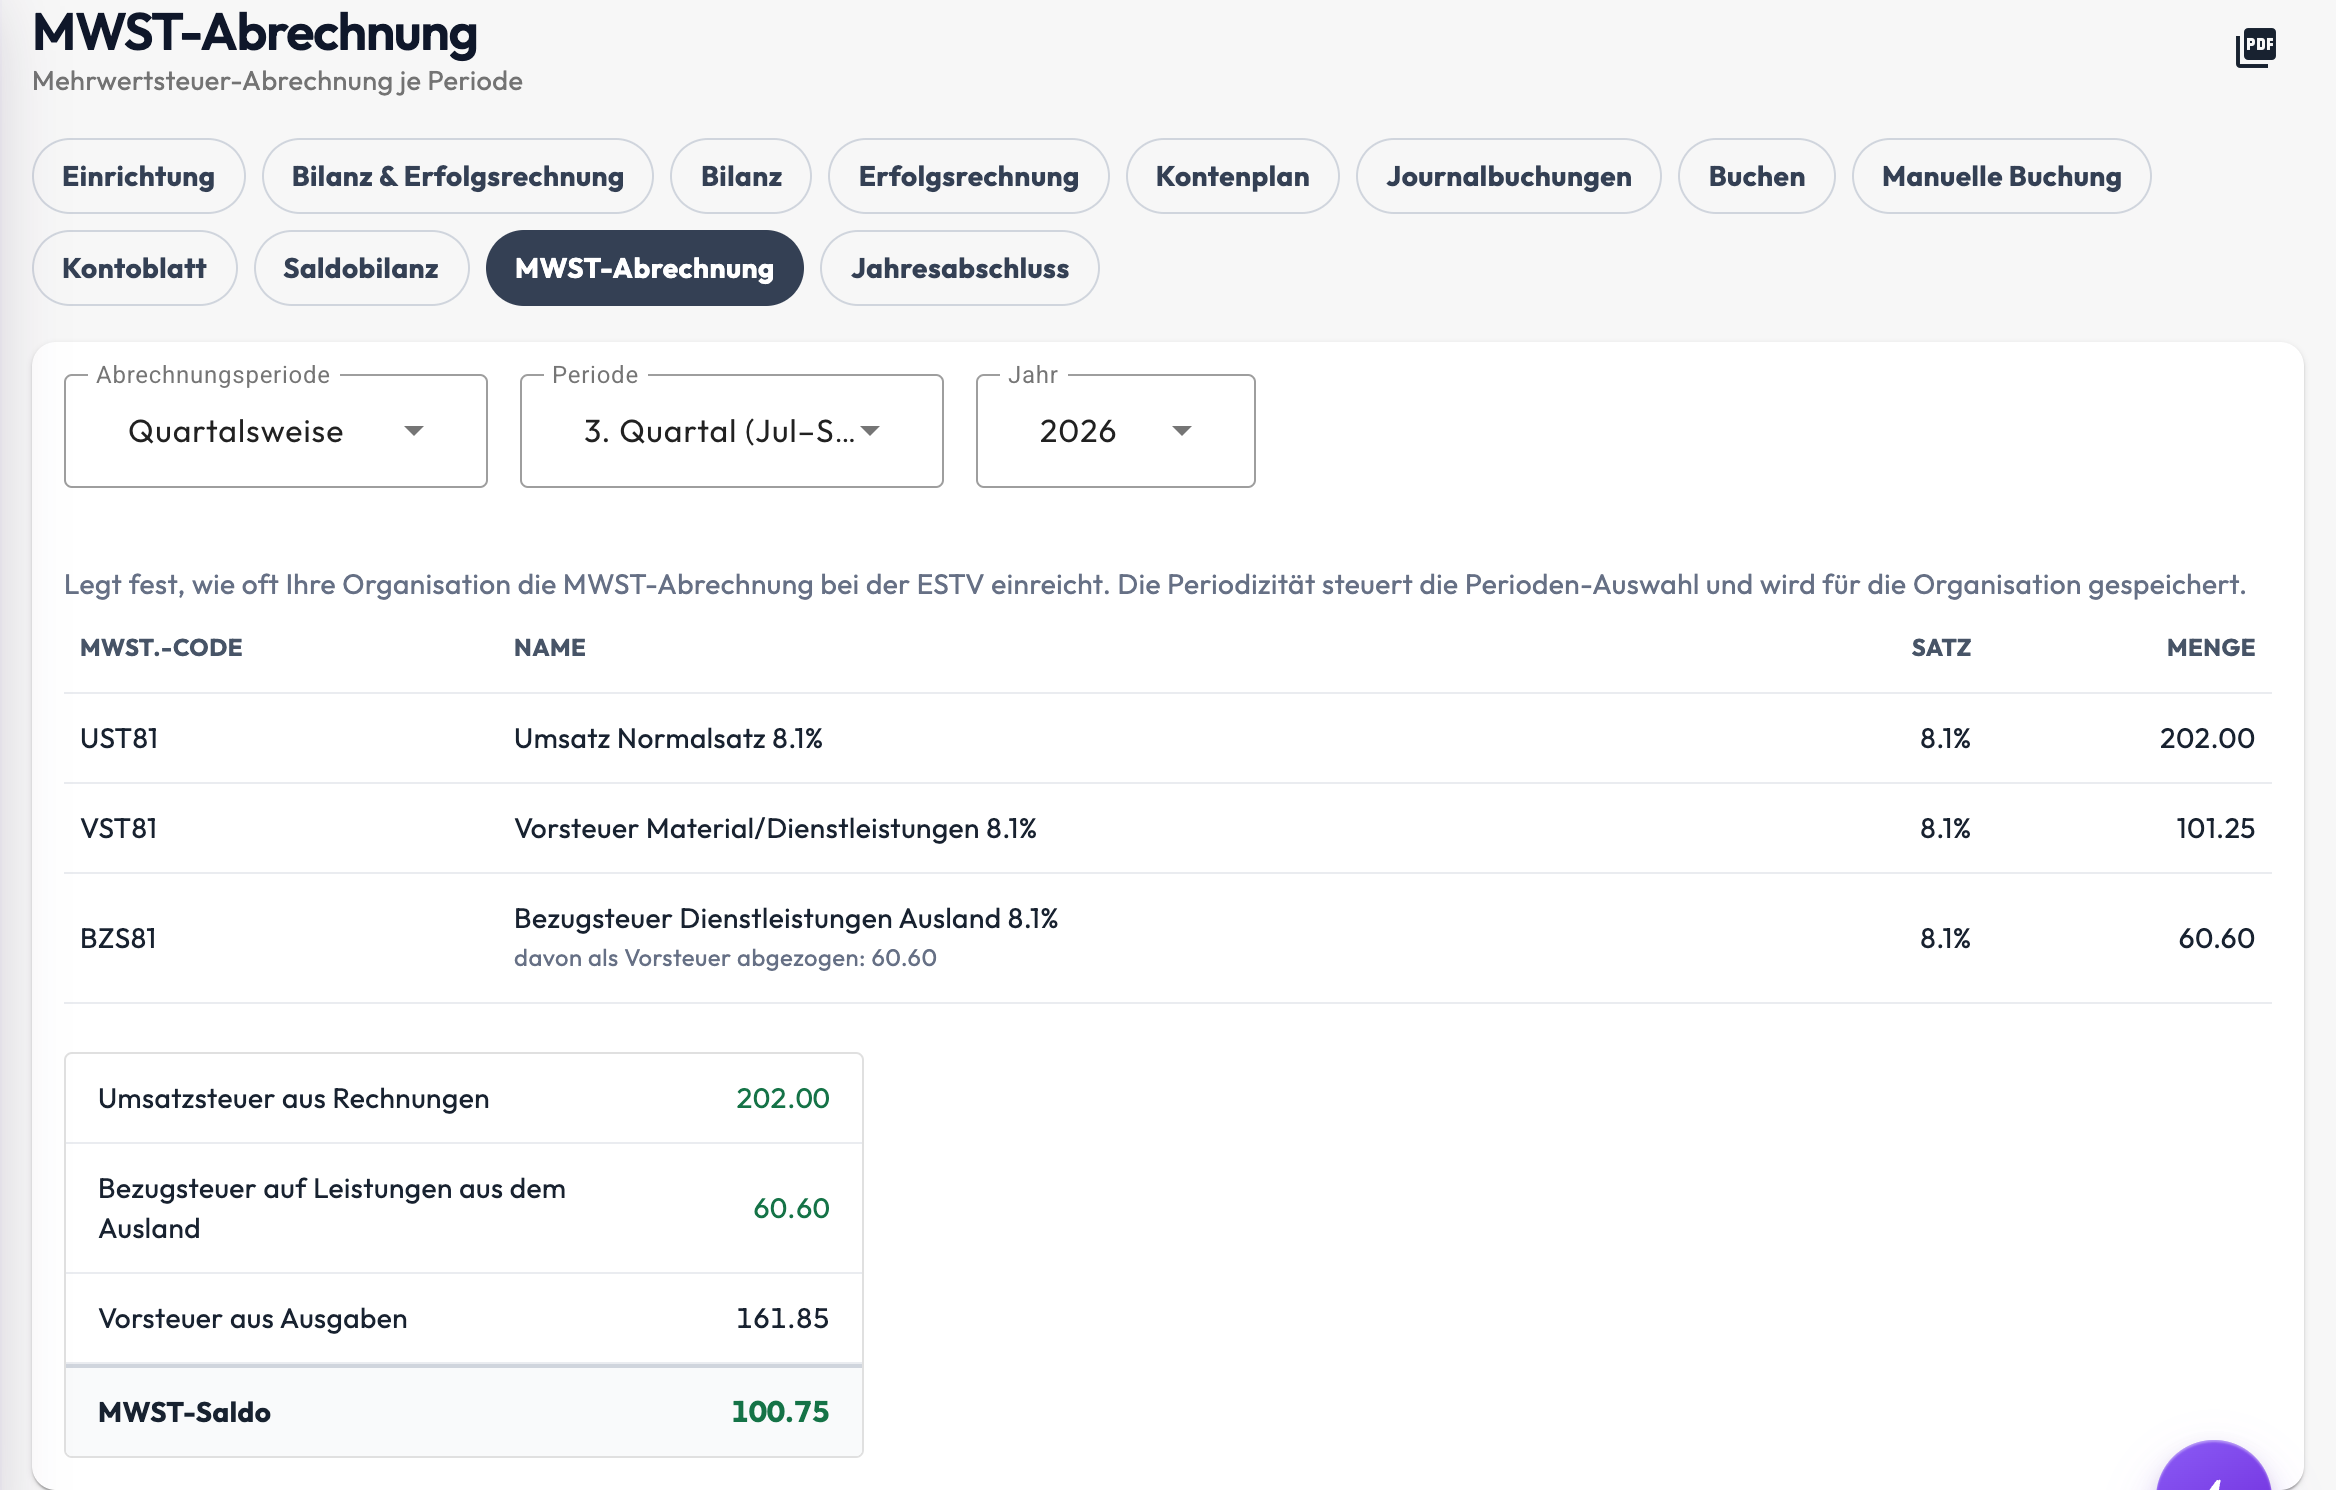Click the MENGE column header
Viewport: 2336px width, 1490px height.
click(2210, 647)
